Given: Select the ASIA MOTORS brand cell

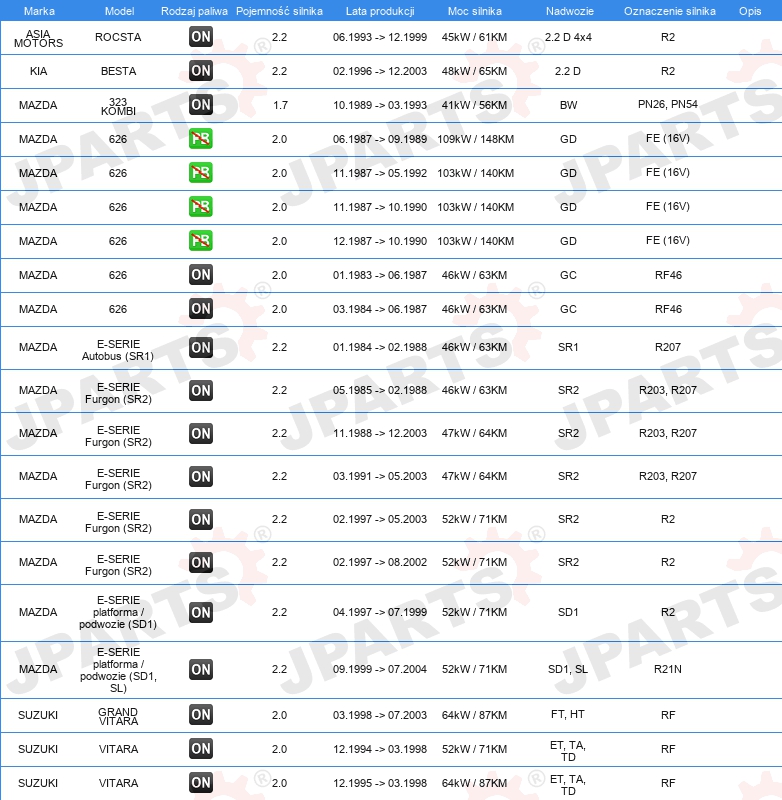Looking at the screenshot, I should click(38, 38).
